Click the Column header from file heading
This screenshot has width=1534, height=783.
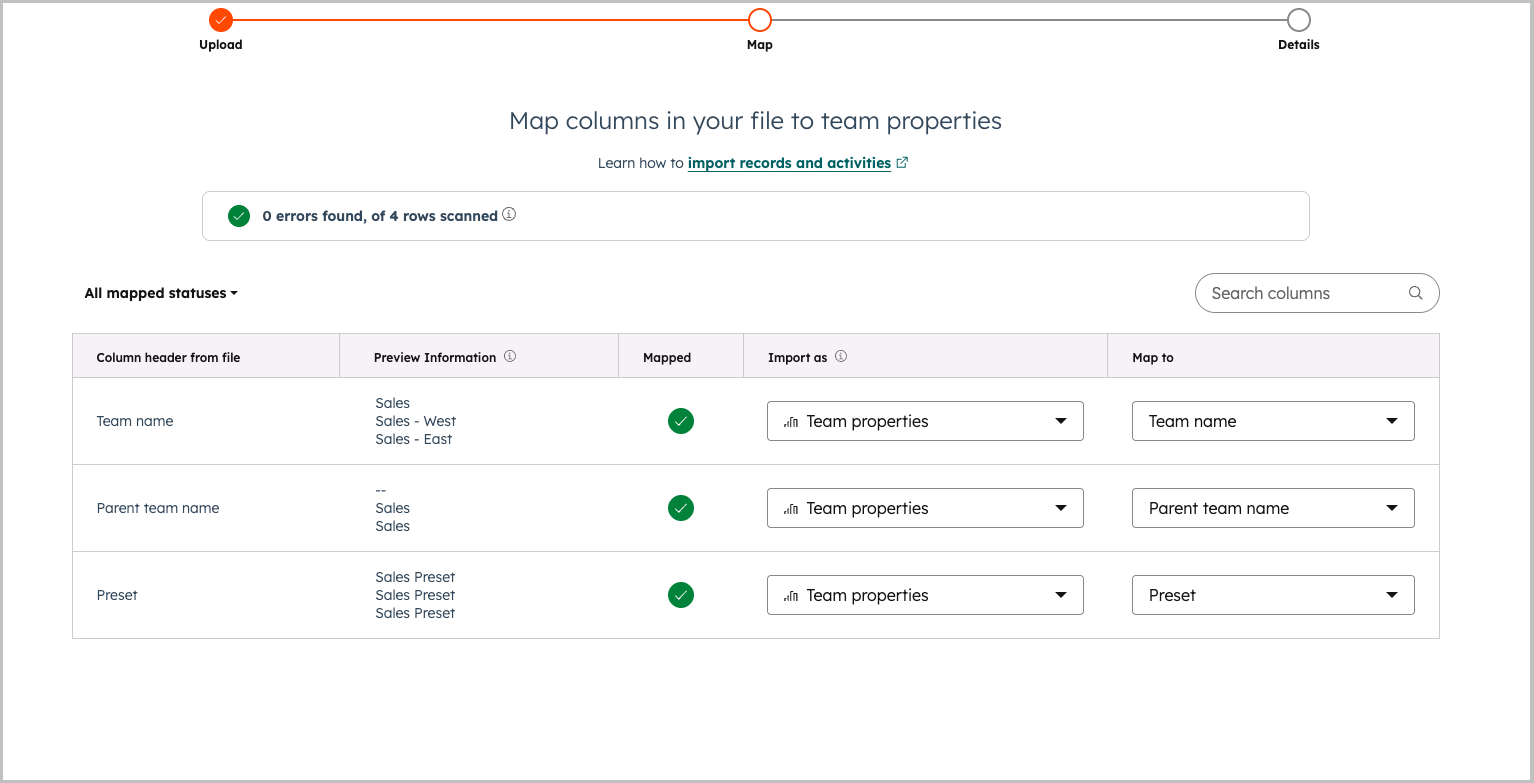(x=168, y=357)
